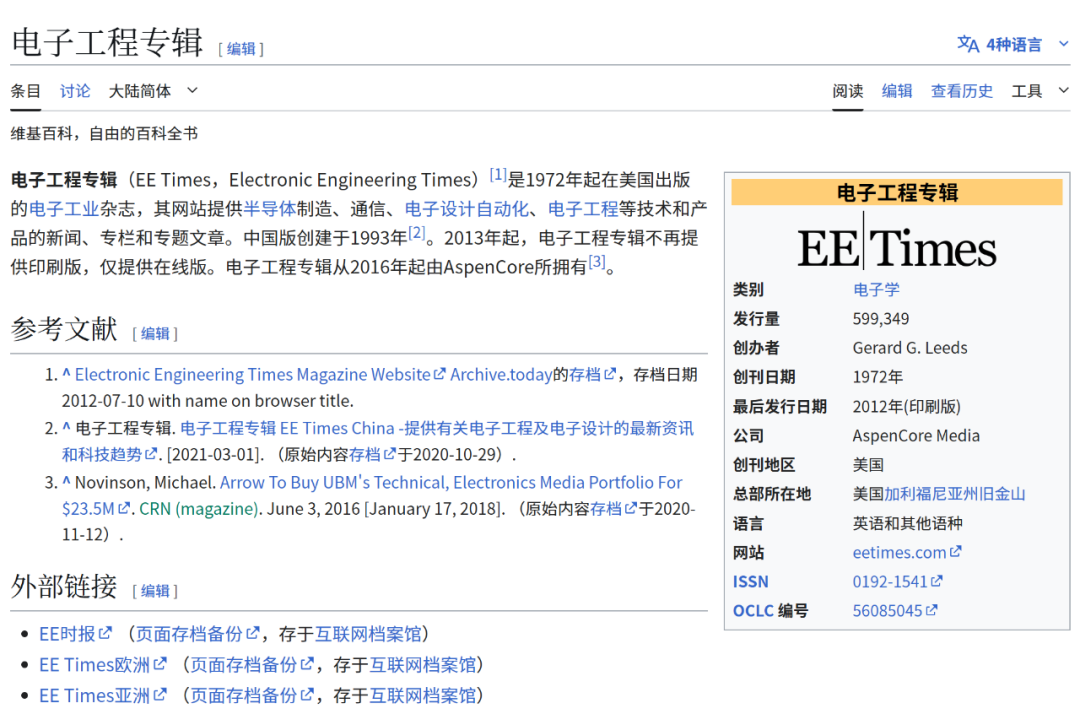1080x714 pixels.
Task: Jump to citation [1] superscript
Action: [498, 175]
